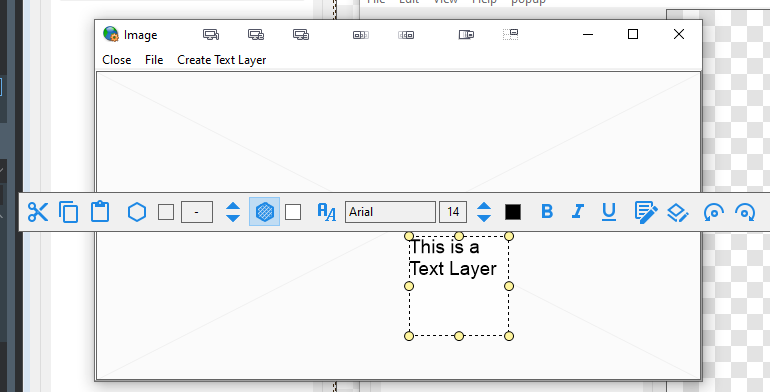Select the hexagon outline border icon
The image size is (770, 392).
[x=137, y=212]
